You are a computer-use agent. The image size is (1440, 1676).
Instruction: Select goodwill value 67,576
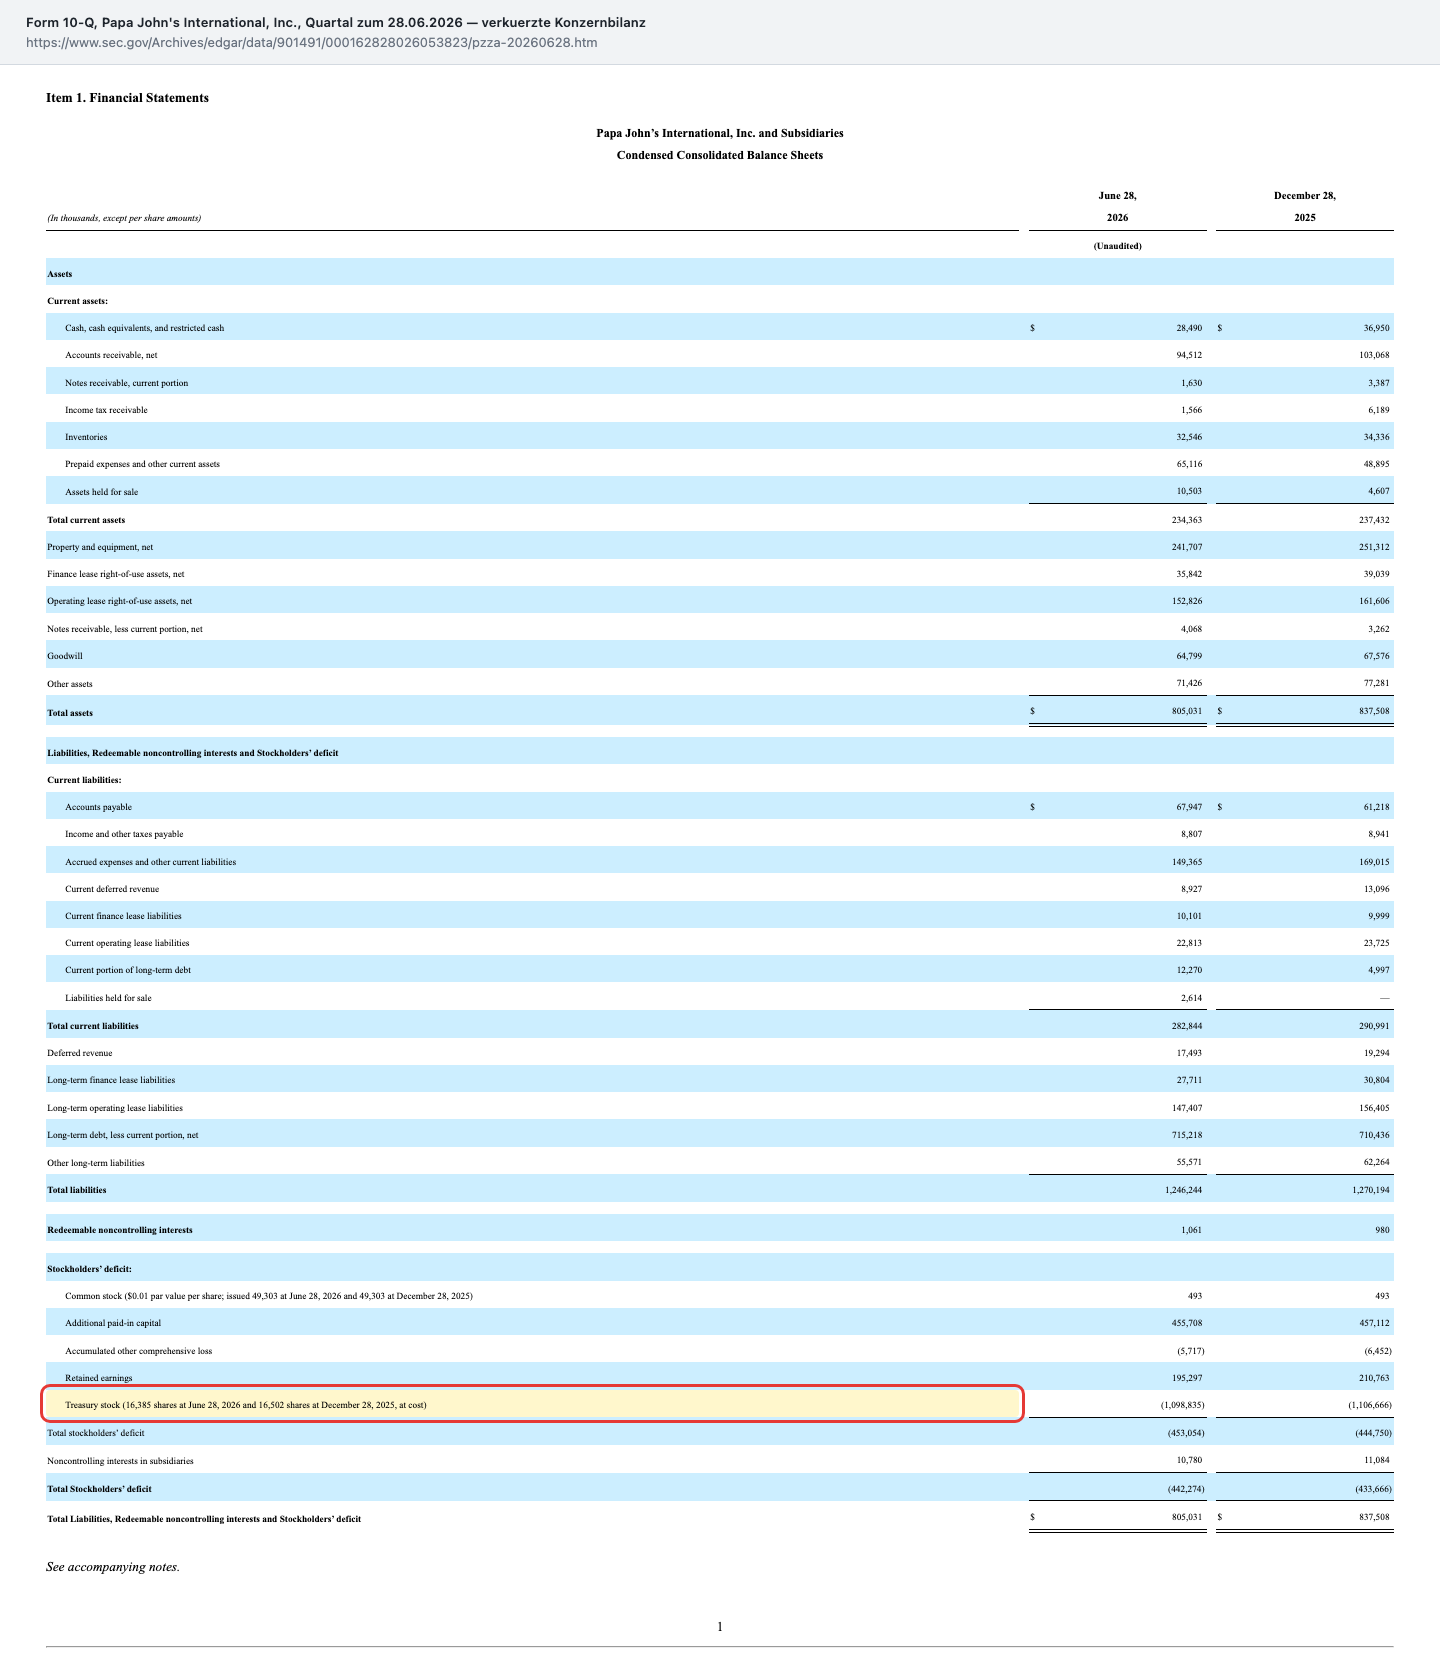point(1376,656)
